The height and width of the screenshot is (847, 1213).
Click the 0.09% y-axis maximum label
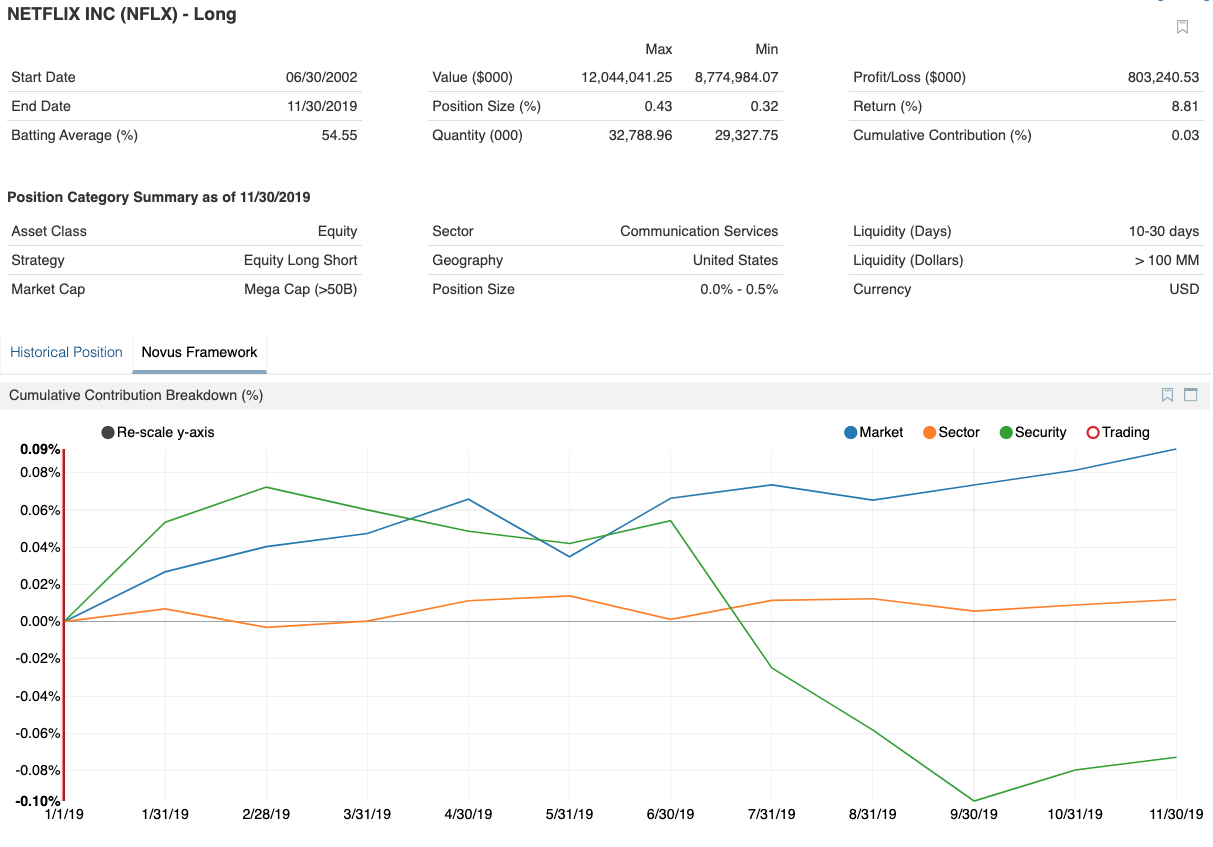point(40,449)
